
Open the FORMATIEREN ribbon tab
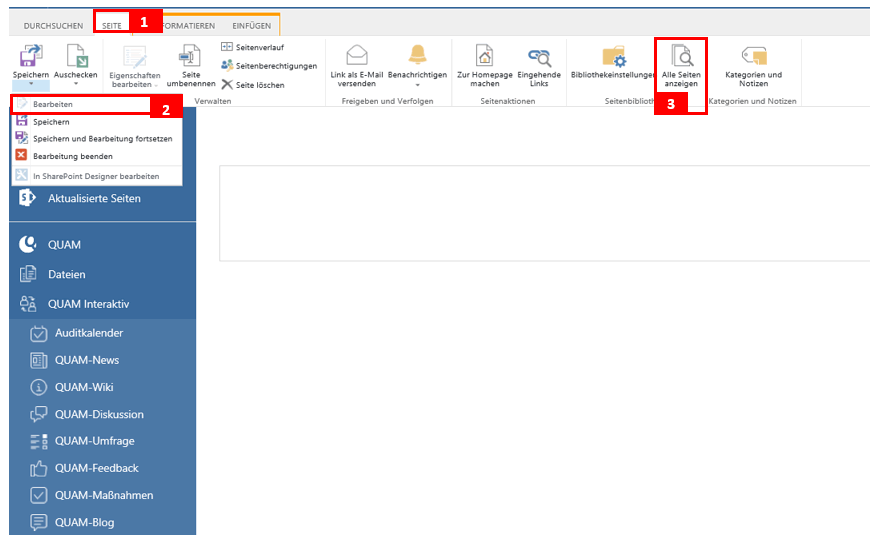tap(189, 26)
